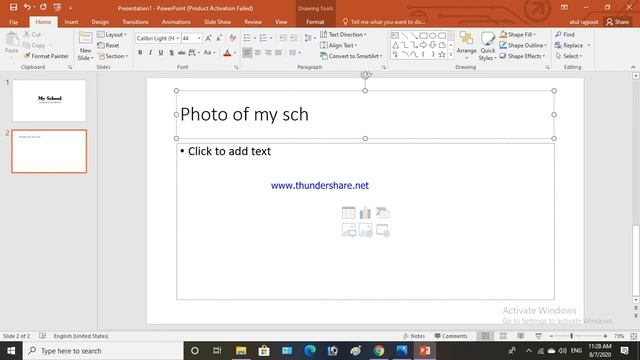Select slide 1 thumbnail My School
The width and height of the screenshot is (640, 360).
point(49,101)
